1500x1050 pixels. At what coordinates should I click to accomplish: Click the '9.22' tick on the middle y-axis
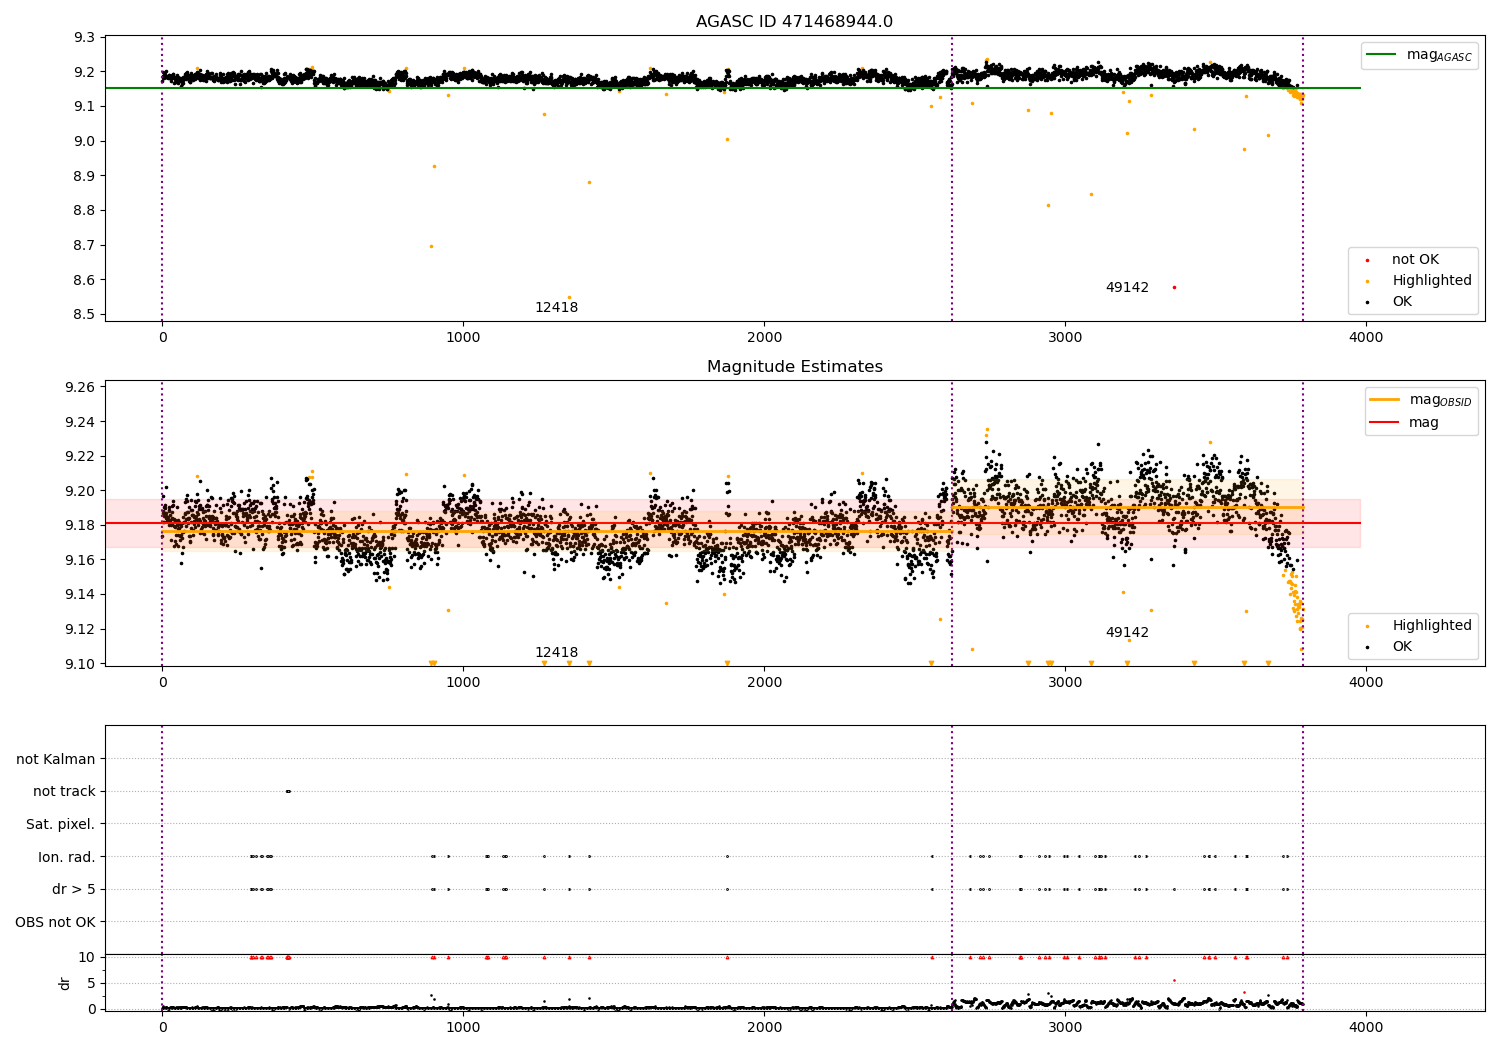pyautogui.click(x=81, y=456)
